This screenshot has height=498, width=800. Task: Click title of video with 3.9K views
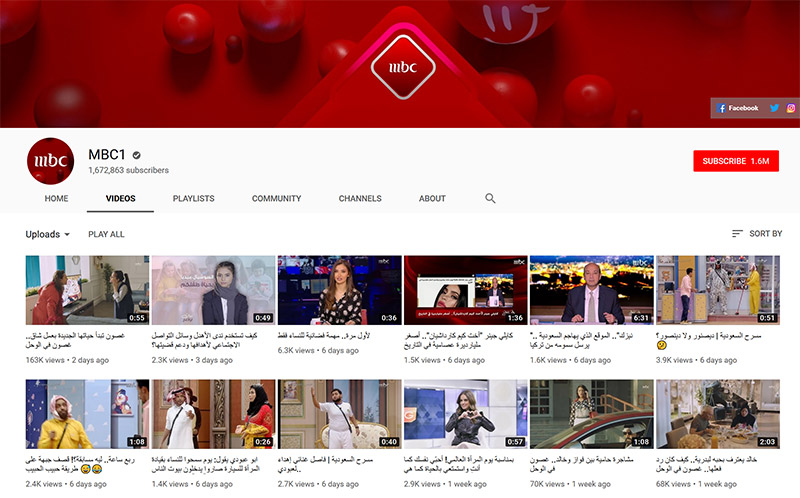(708, 340)
